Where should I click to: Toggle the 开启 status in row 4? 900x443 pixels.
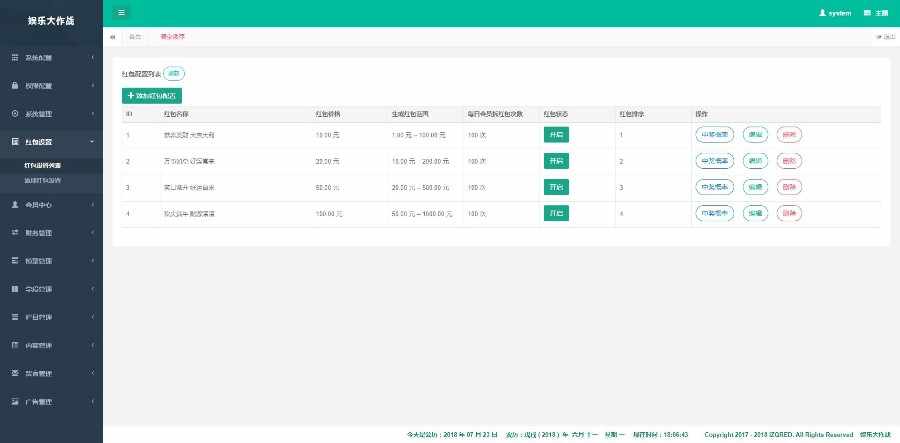[556, 213]
